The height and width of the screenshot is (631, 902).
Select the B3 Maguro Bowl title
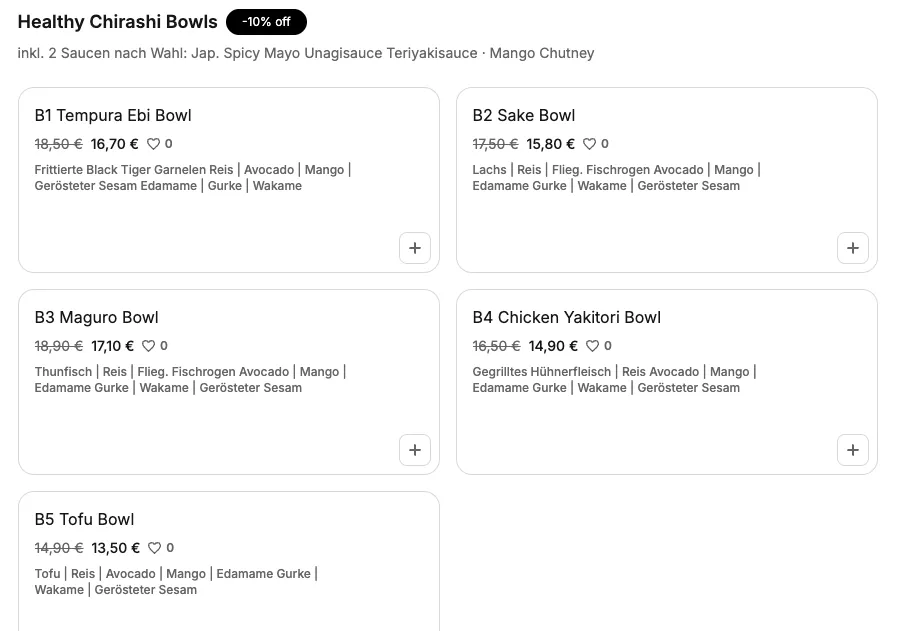[x=97, y=317]
